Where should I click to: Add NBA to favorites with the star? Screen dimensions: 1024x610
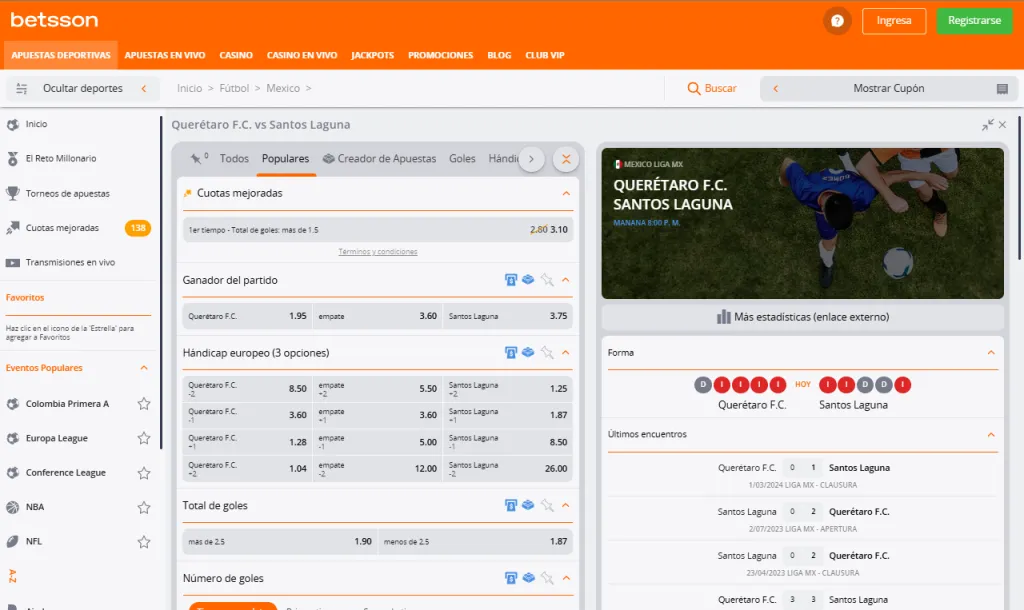144,507
